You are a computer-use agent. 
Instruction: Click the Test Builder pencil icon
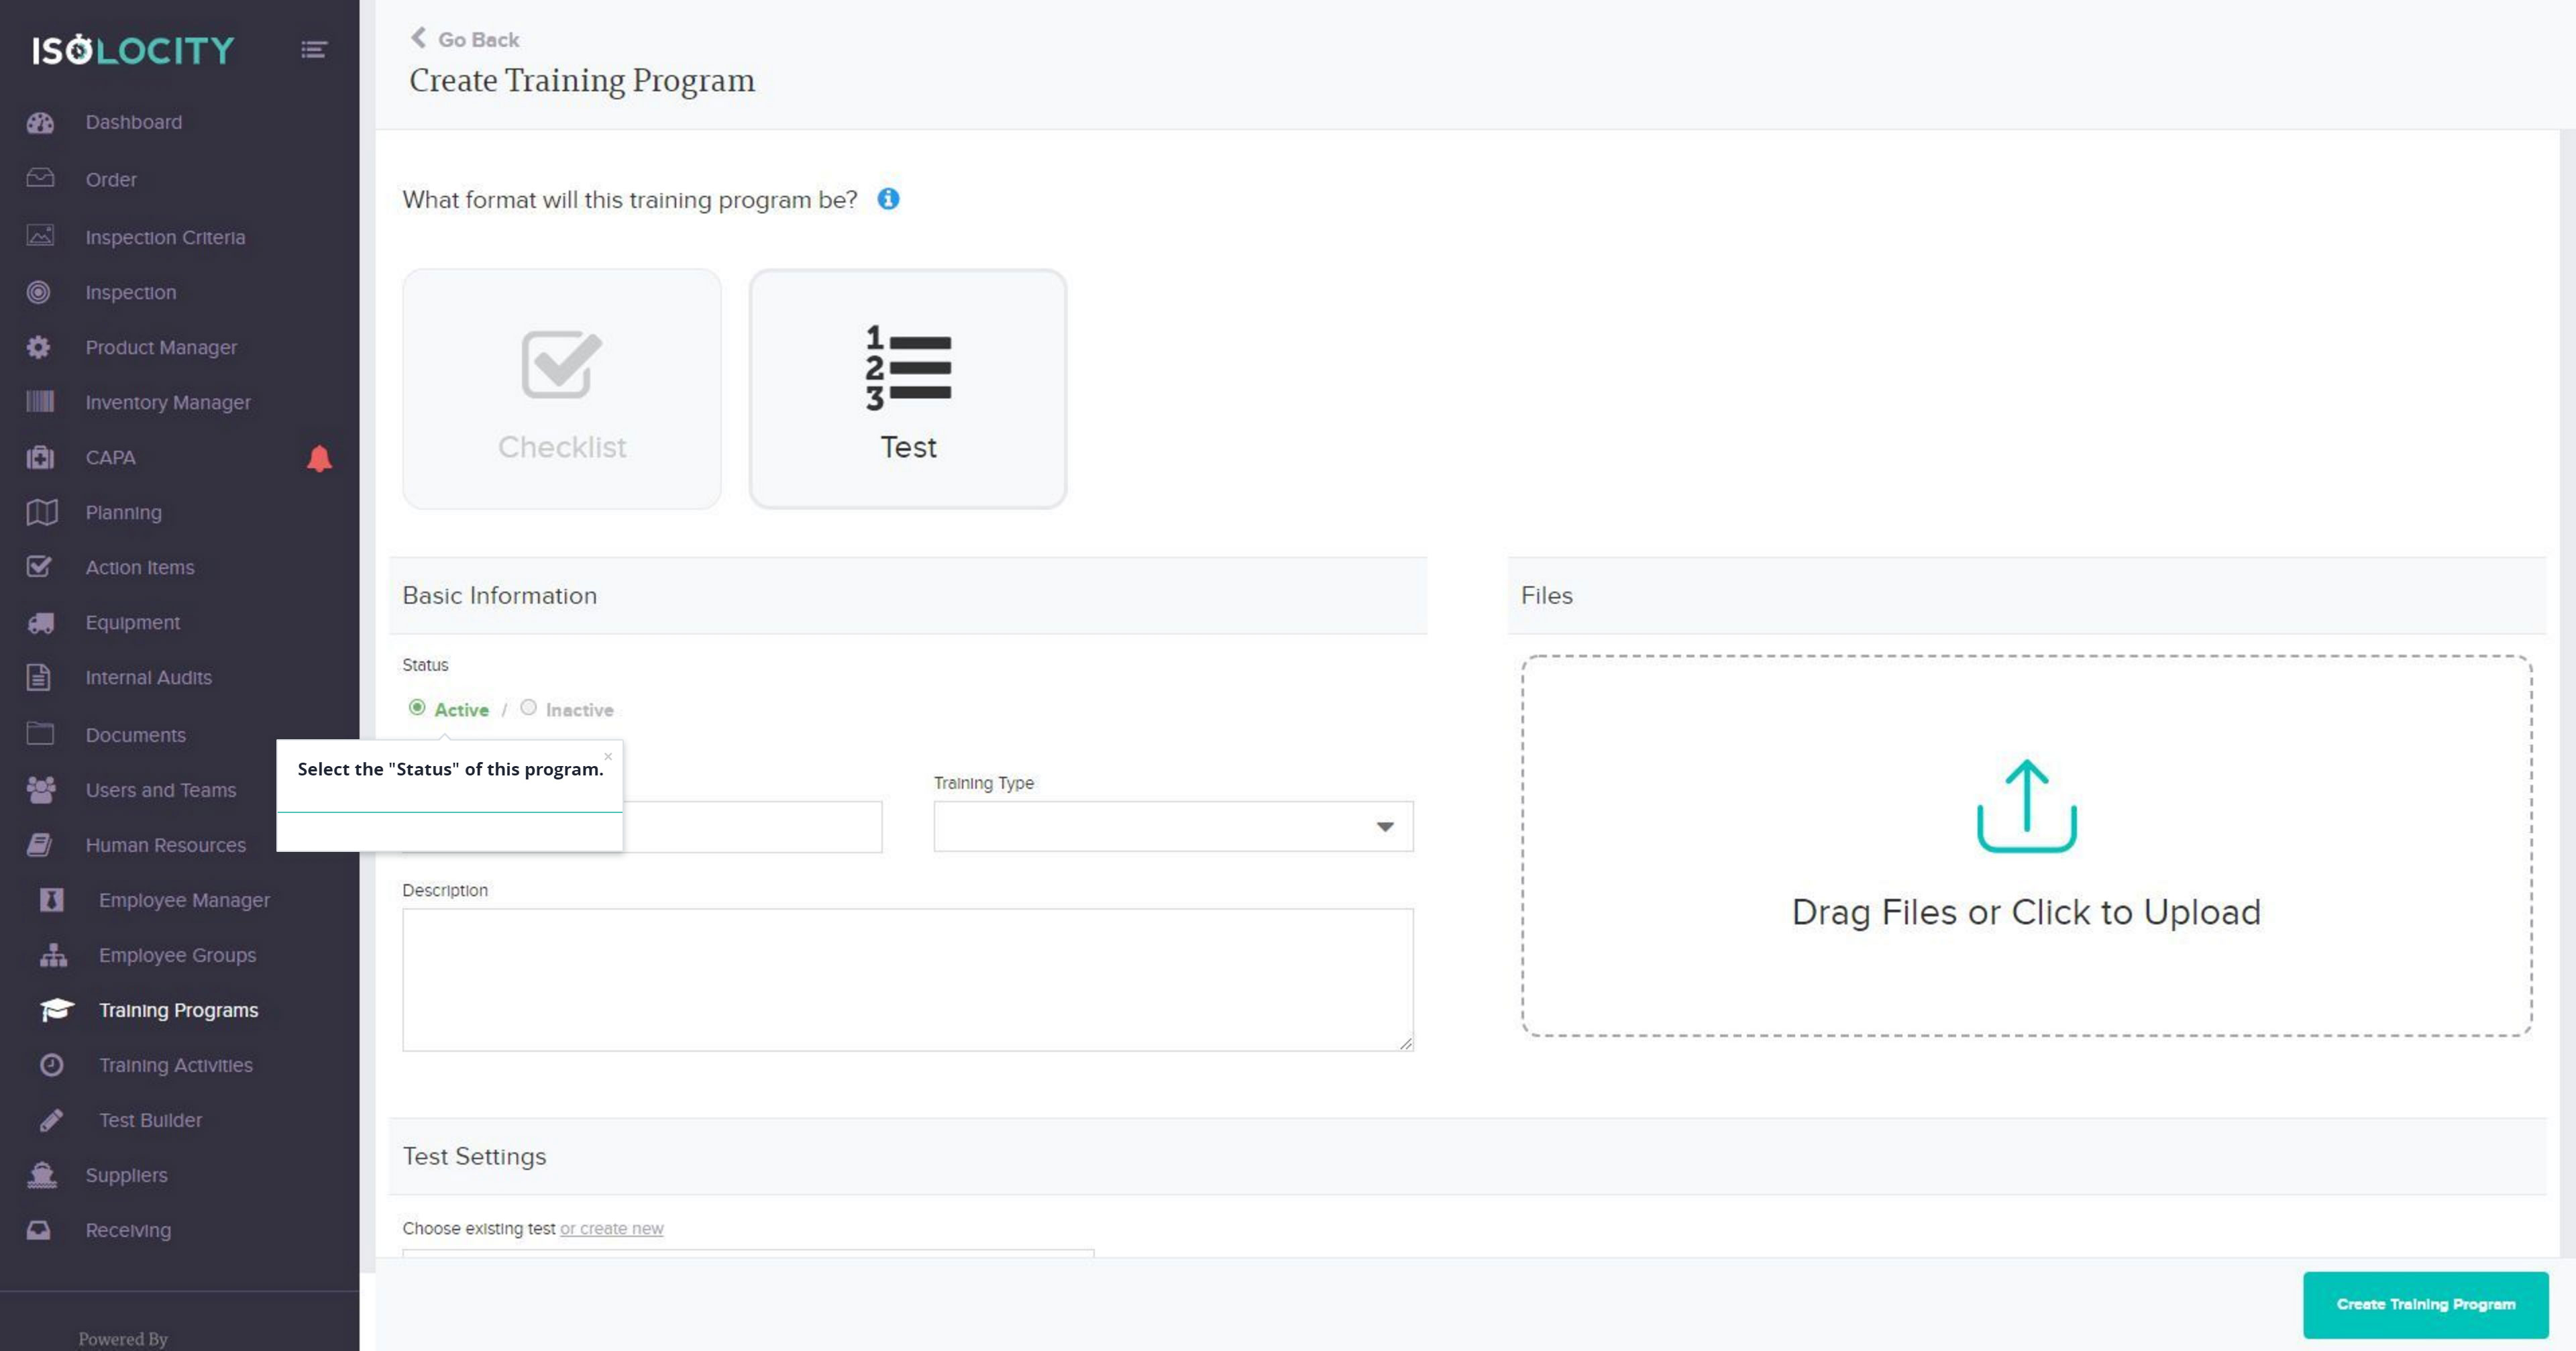51,1120
